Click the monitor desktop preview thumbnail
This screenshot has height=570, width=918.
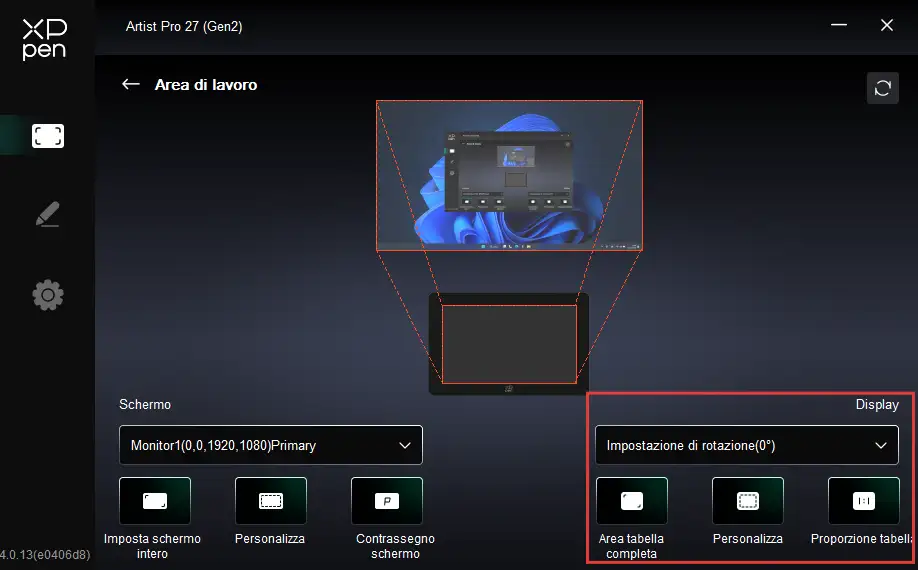point(509,175)
